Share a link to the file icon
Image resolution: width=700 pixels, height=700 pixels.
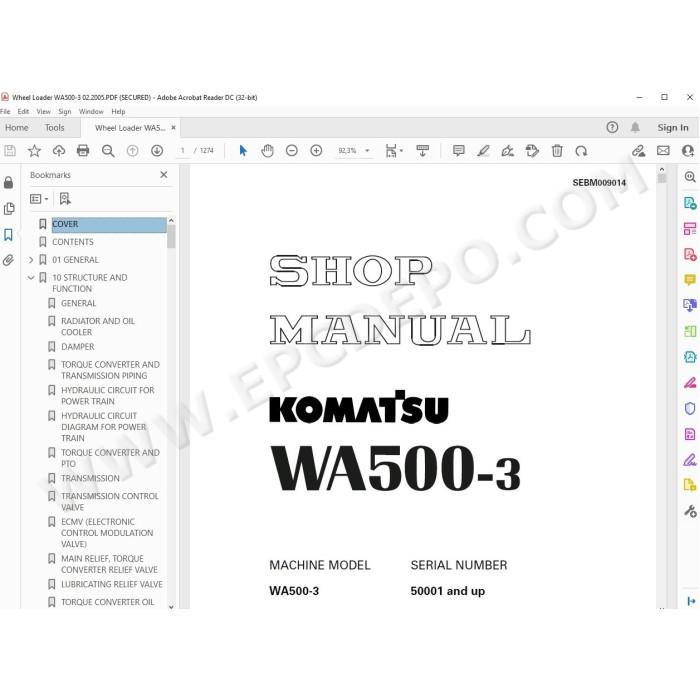[638, 151]
